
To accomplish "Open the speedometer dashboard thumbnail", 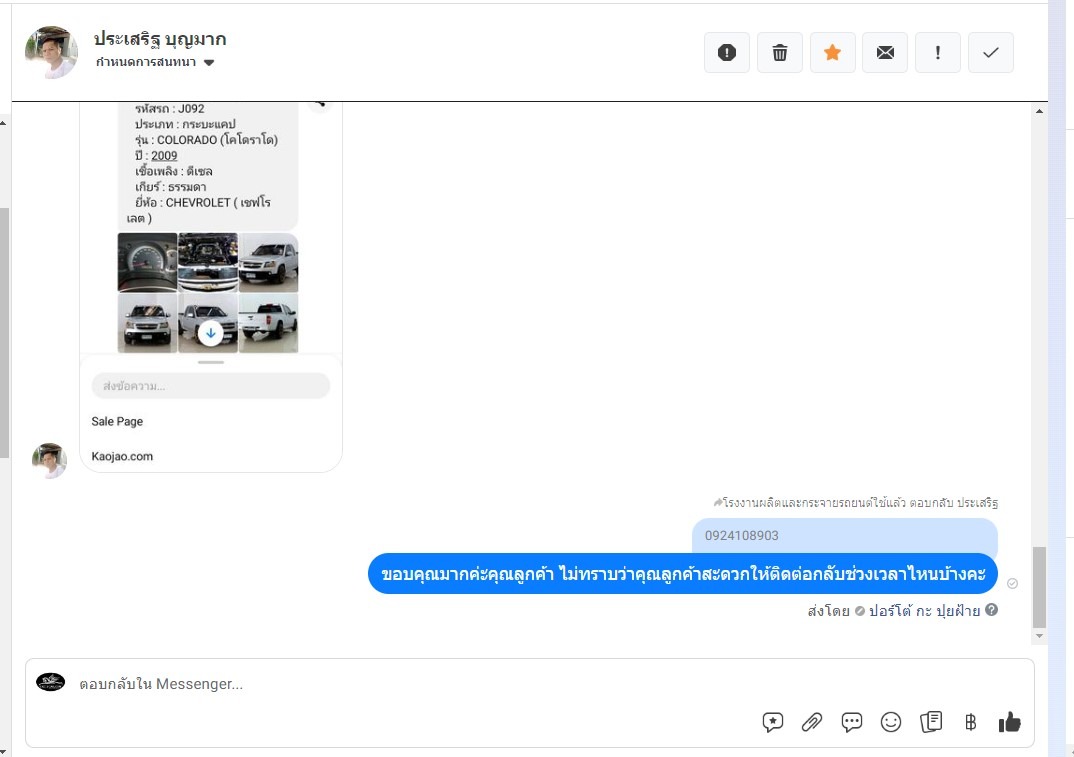I will click(147, 262).
